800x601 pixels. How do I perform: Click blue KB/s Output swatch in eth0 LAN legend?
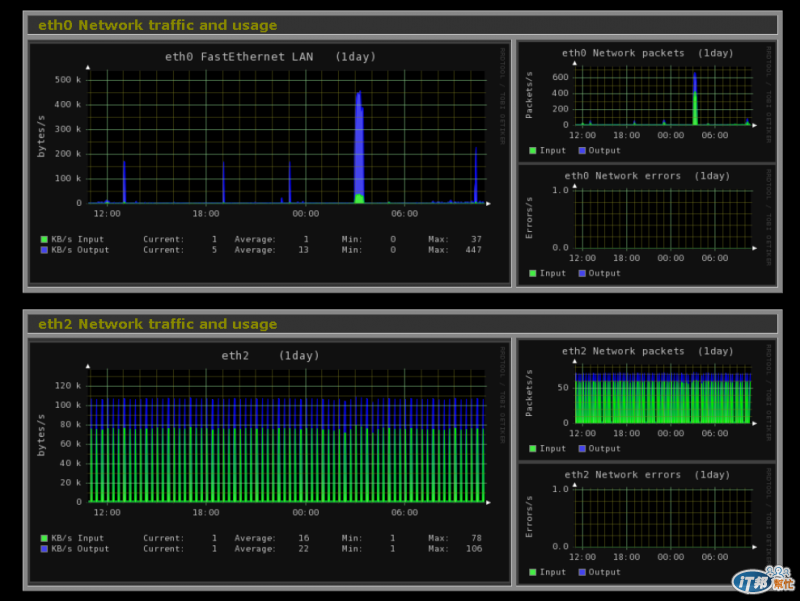44,250
